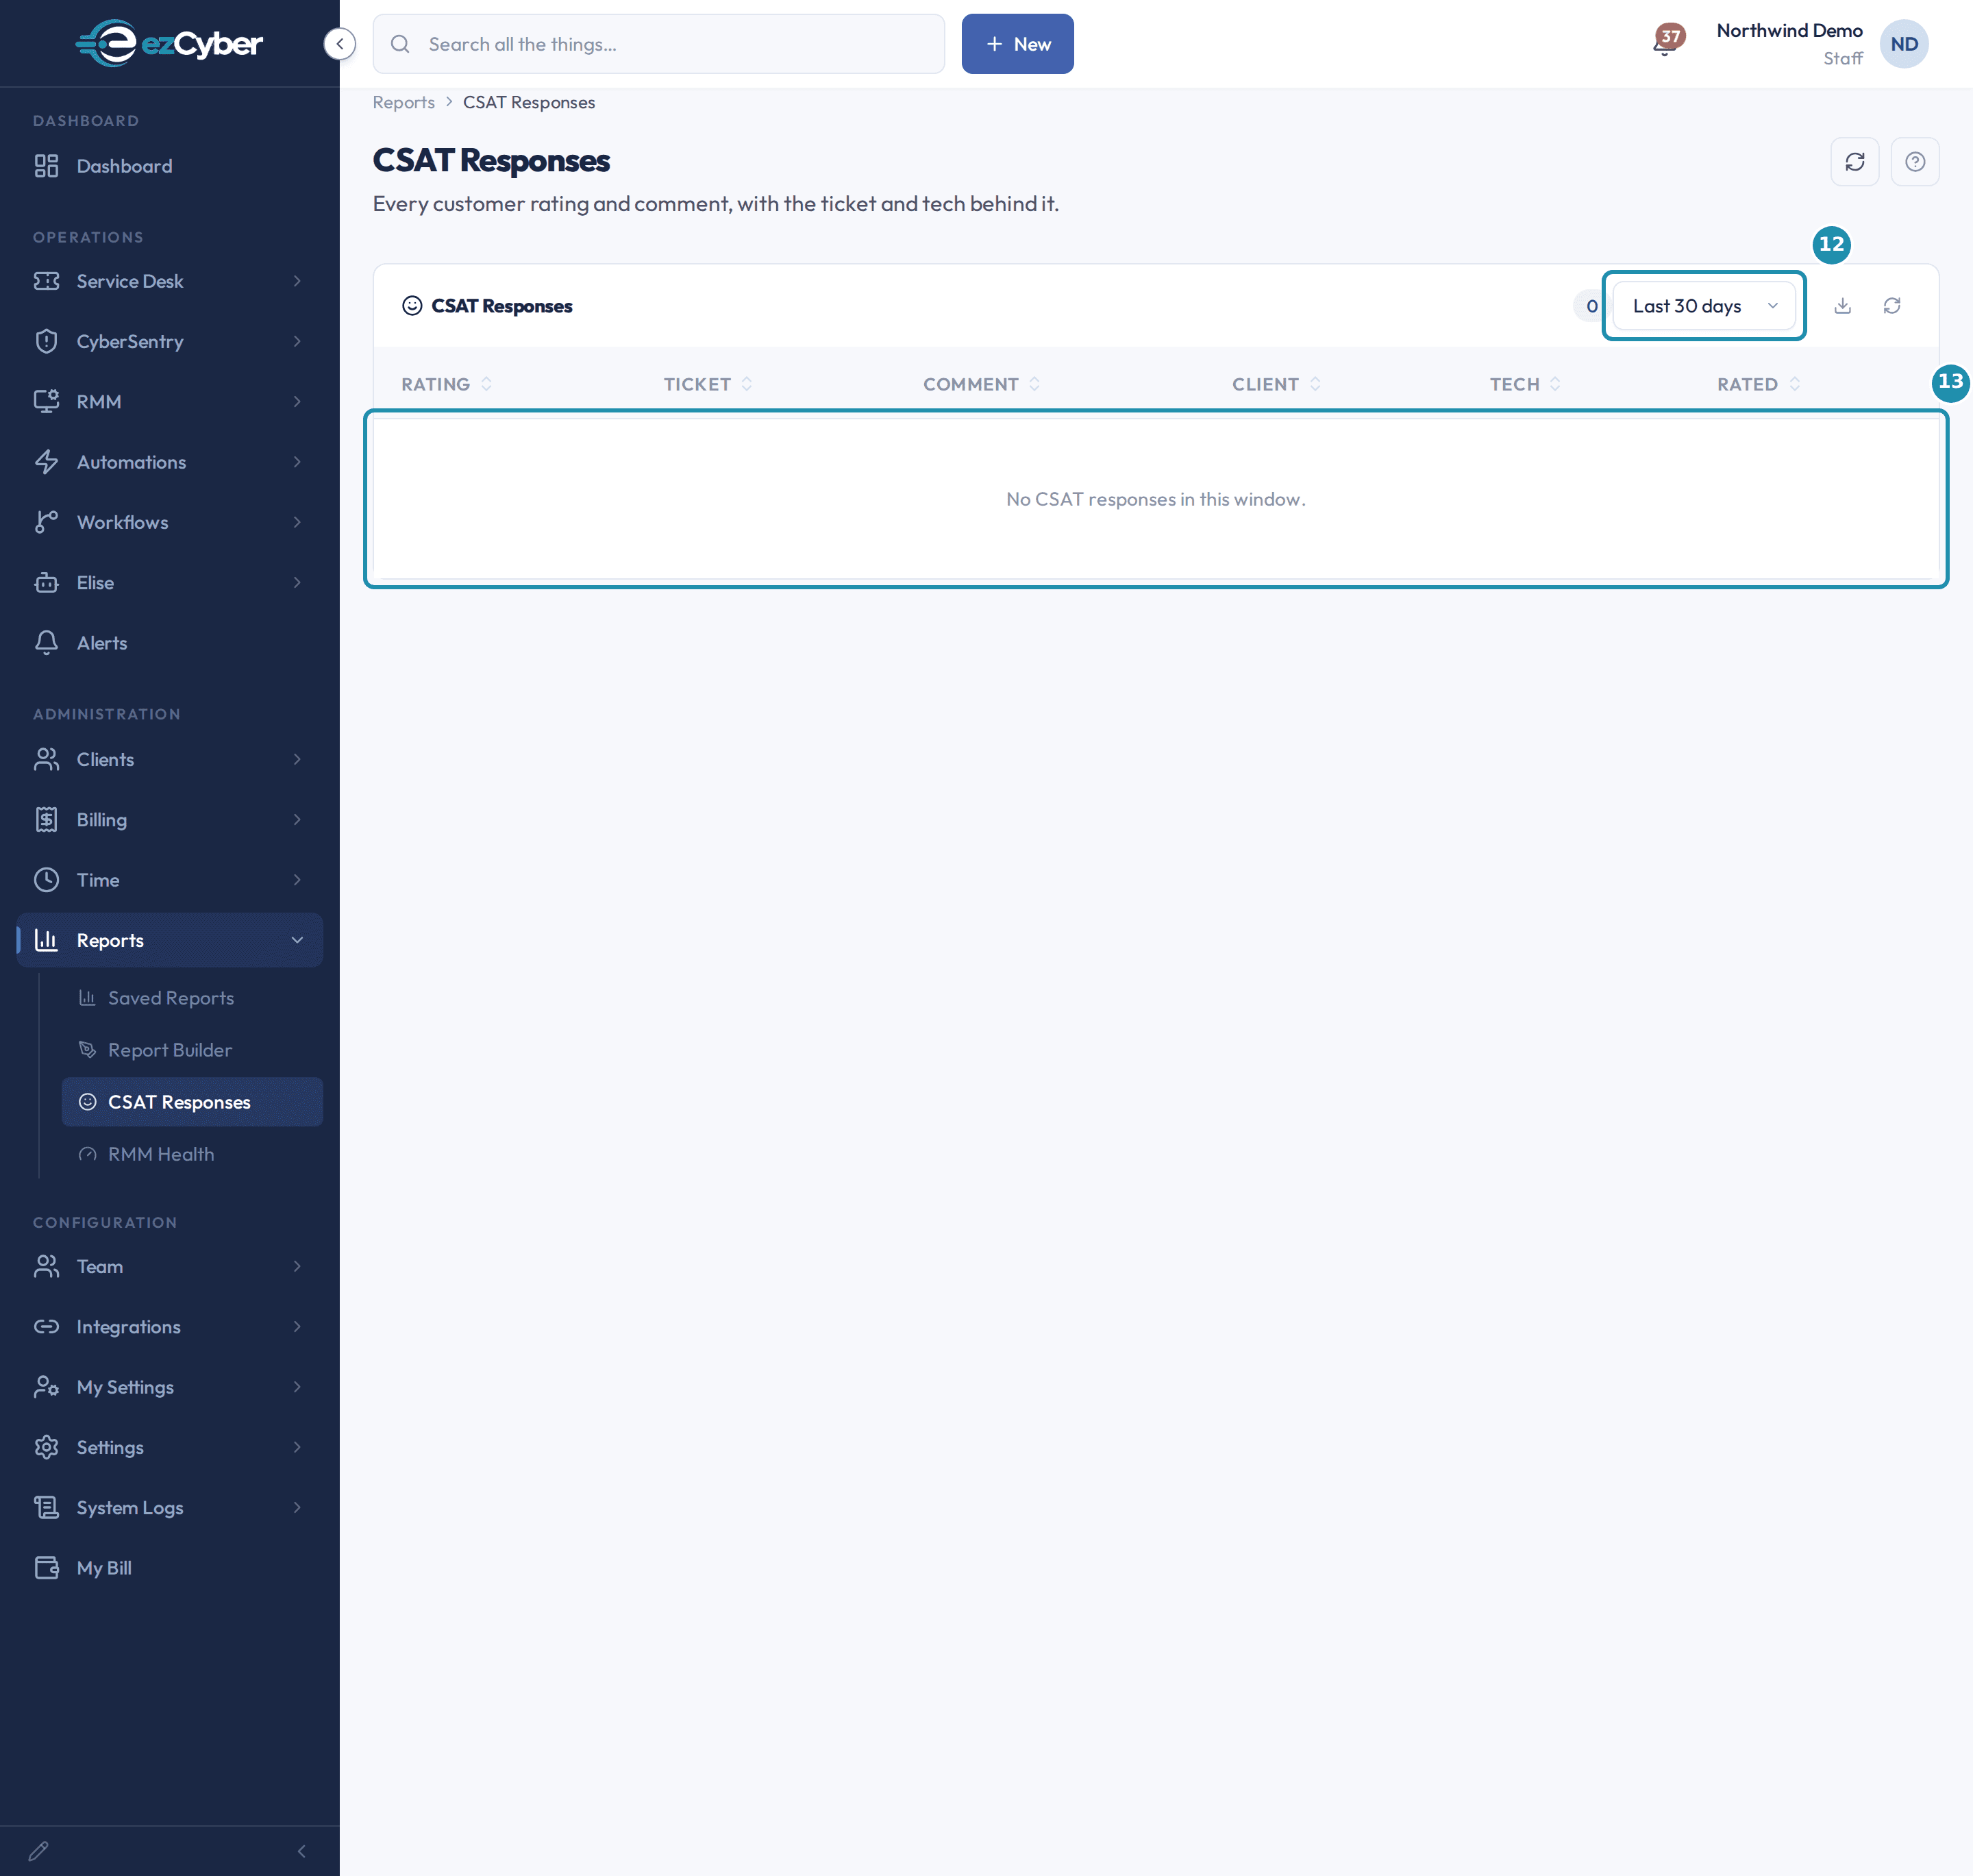1973x1876 pixels.
Task: Collapse the sidebar with the round chevron button
Action: pyautogui.click(x=340, y=44)
